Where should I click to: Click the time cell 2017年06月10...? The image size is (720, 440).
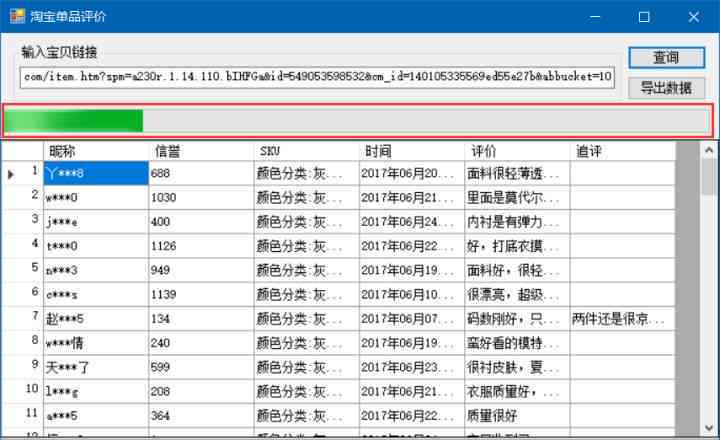(411, 295)
